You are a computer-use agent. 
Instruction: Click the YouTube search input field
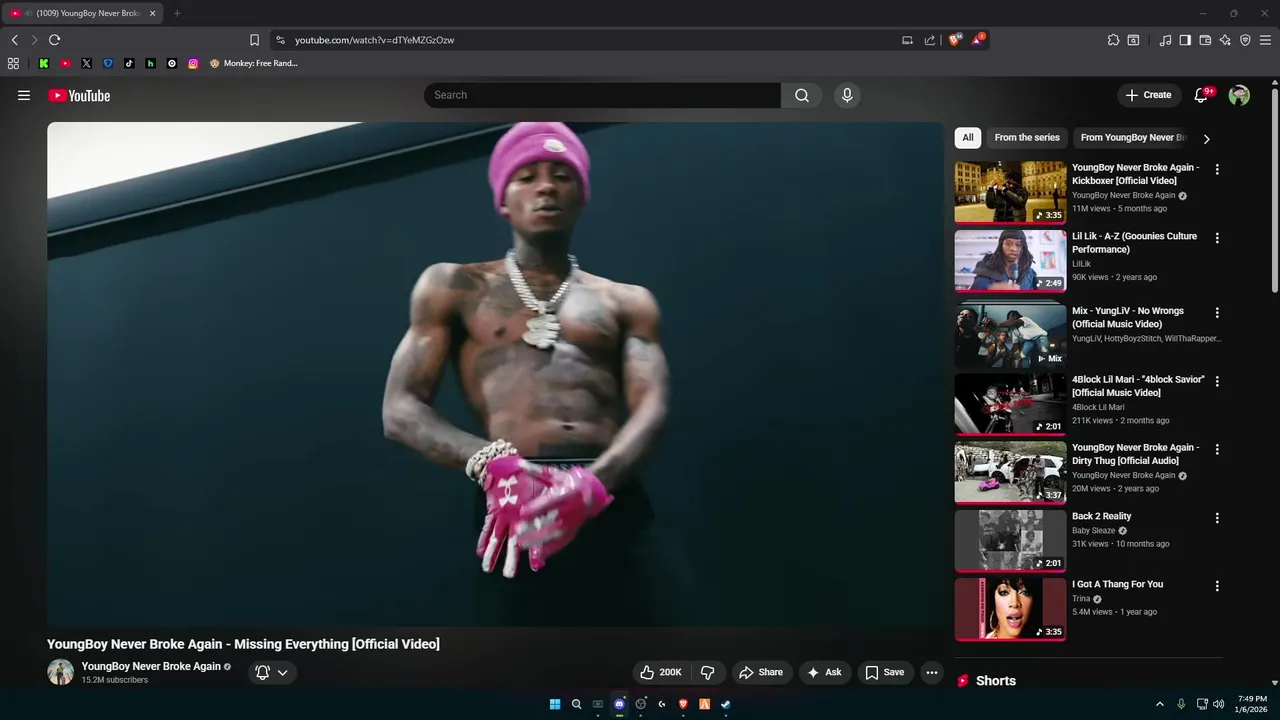(x=602, y=95)
